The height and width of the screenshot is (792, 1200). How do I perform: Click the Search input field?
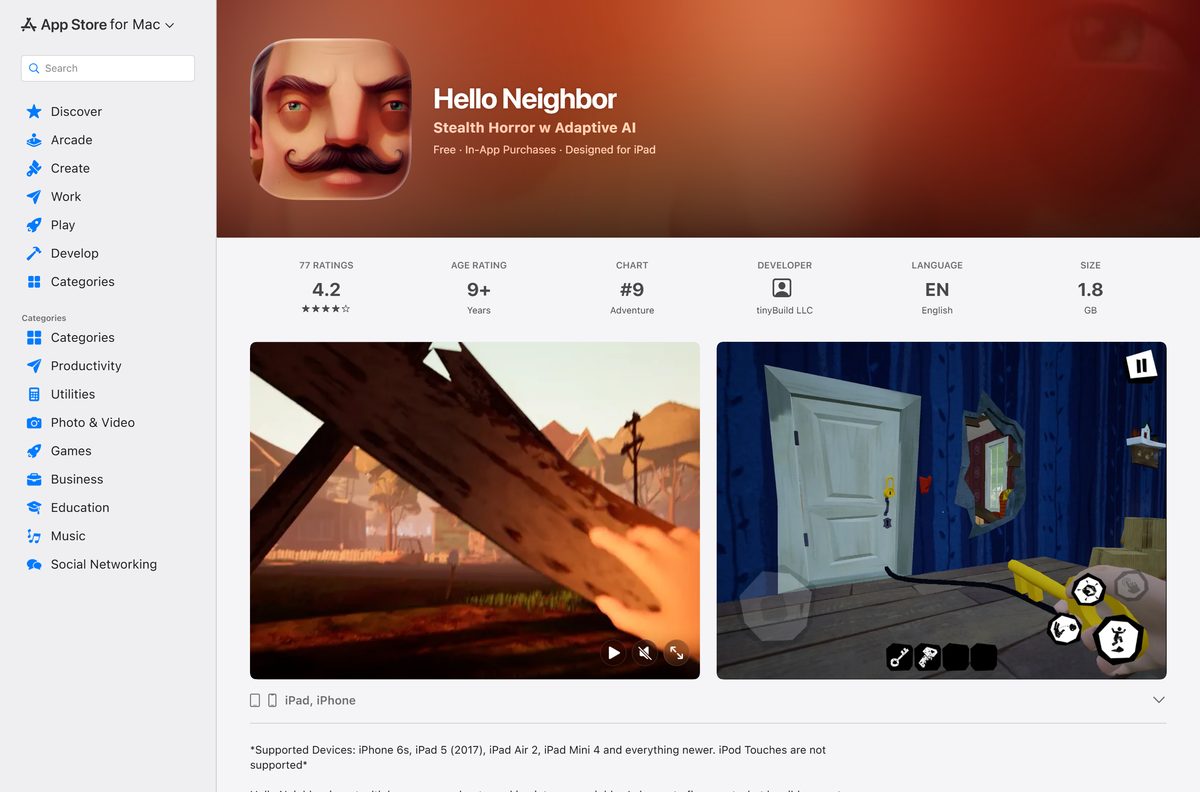(x=108, y=68)
